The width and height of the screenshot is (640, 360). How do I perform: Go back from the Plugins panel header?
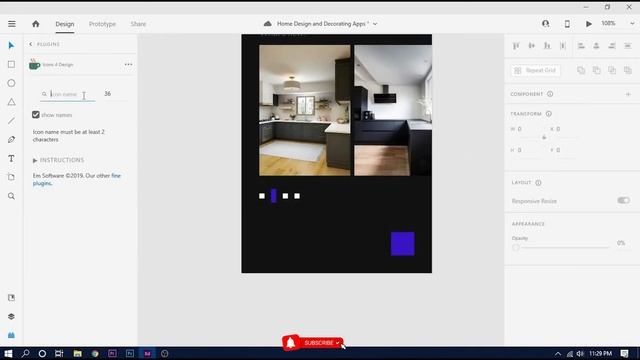point(31,44)
